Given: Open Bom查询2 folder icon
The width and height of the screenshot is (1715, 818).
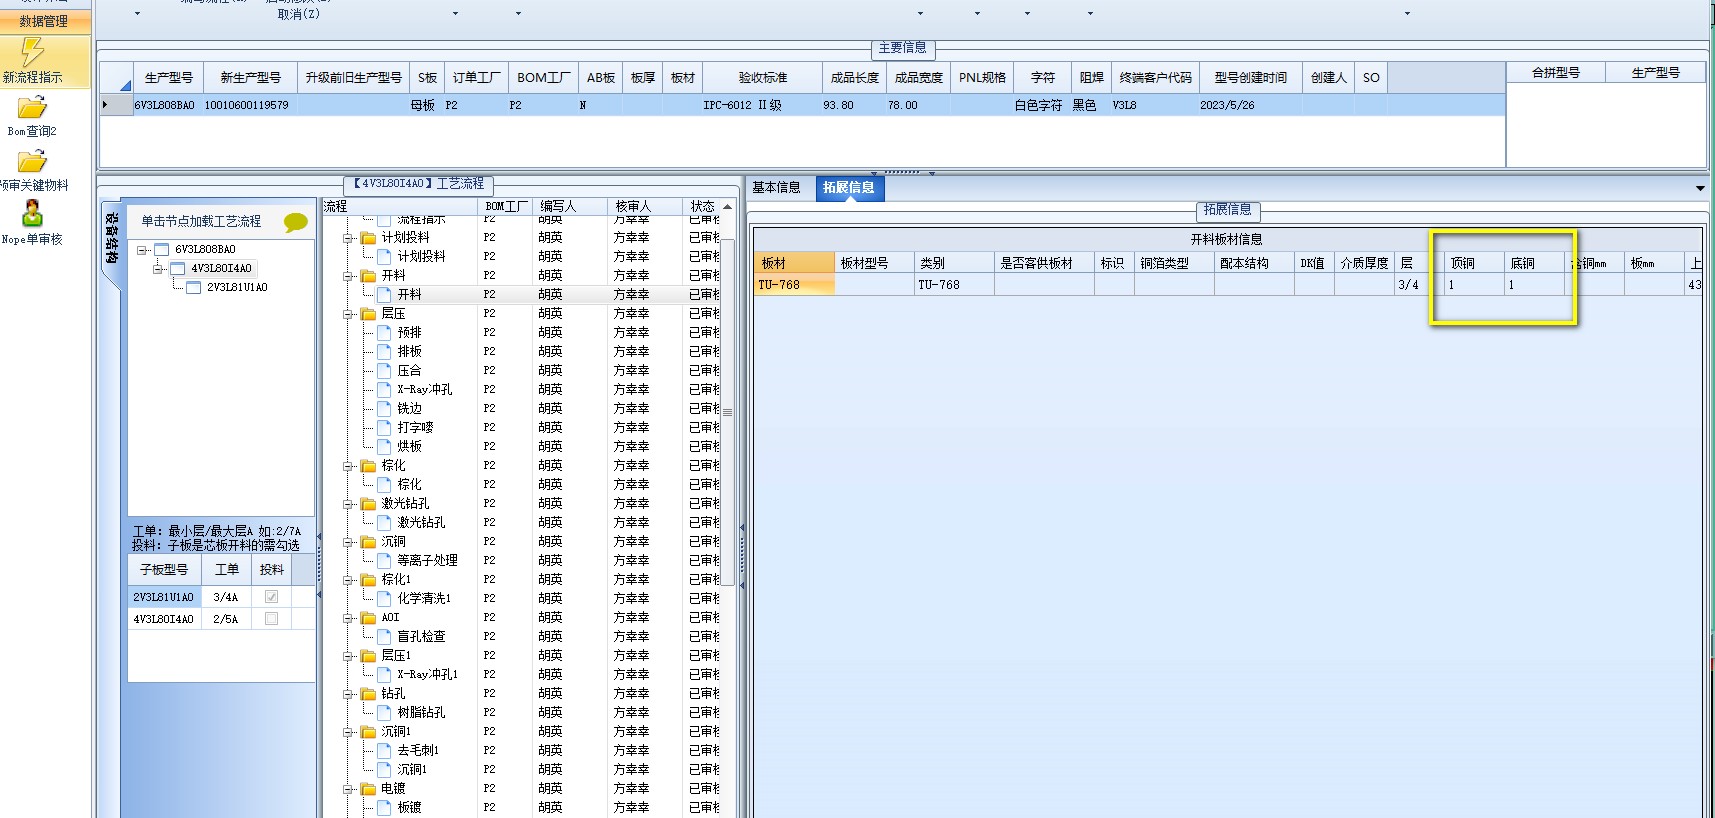Looking at the screenshot, I should click(x=32, y=107).
